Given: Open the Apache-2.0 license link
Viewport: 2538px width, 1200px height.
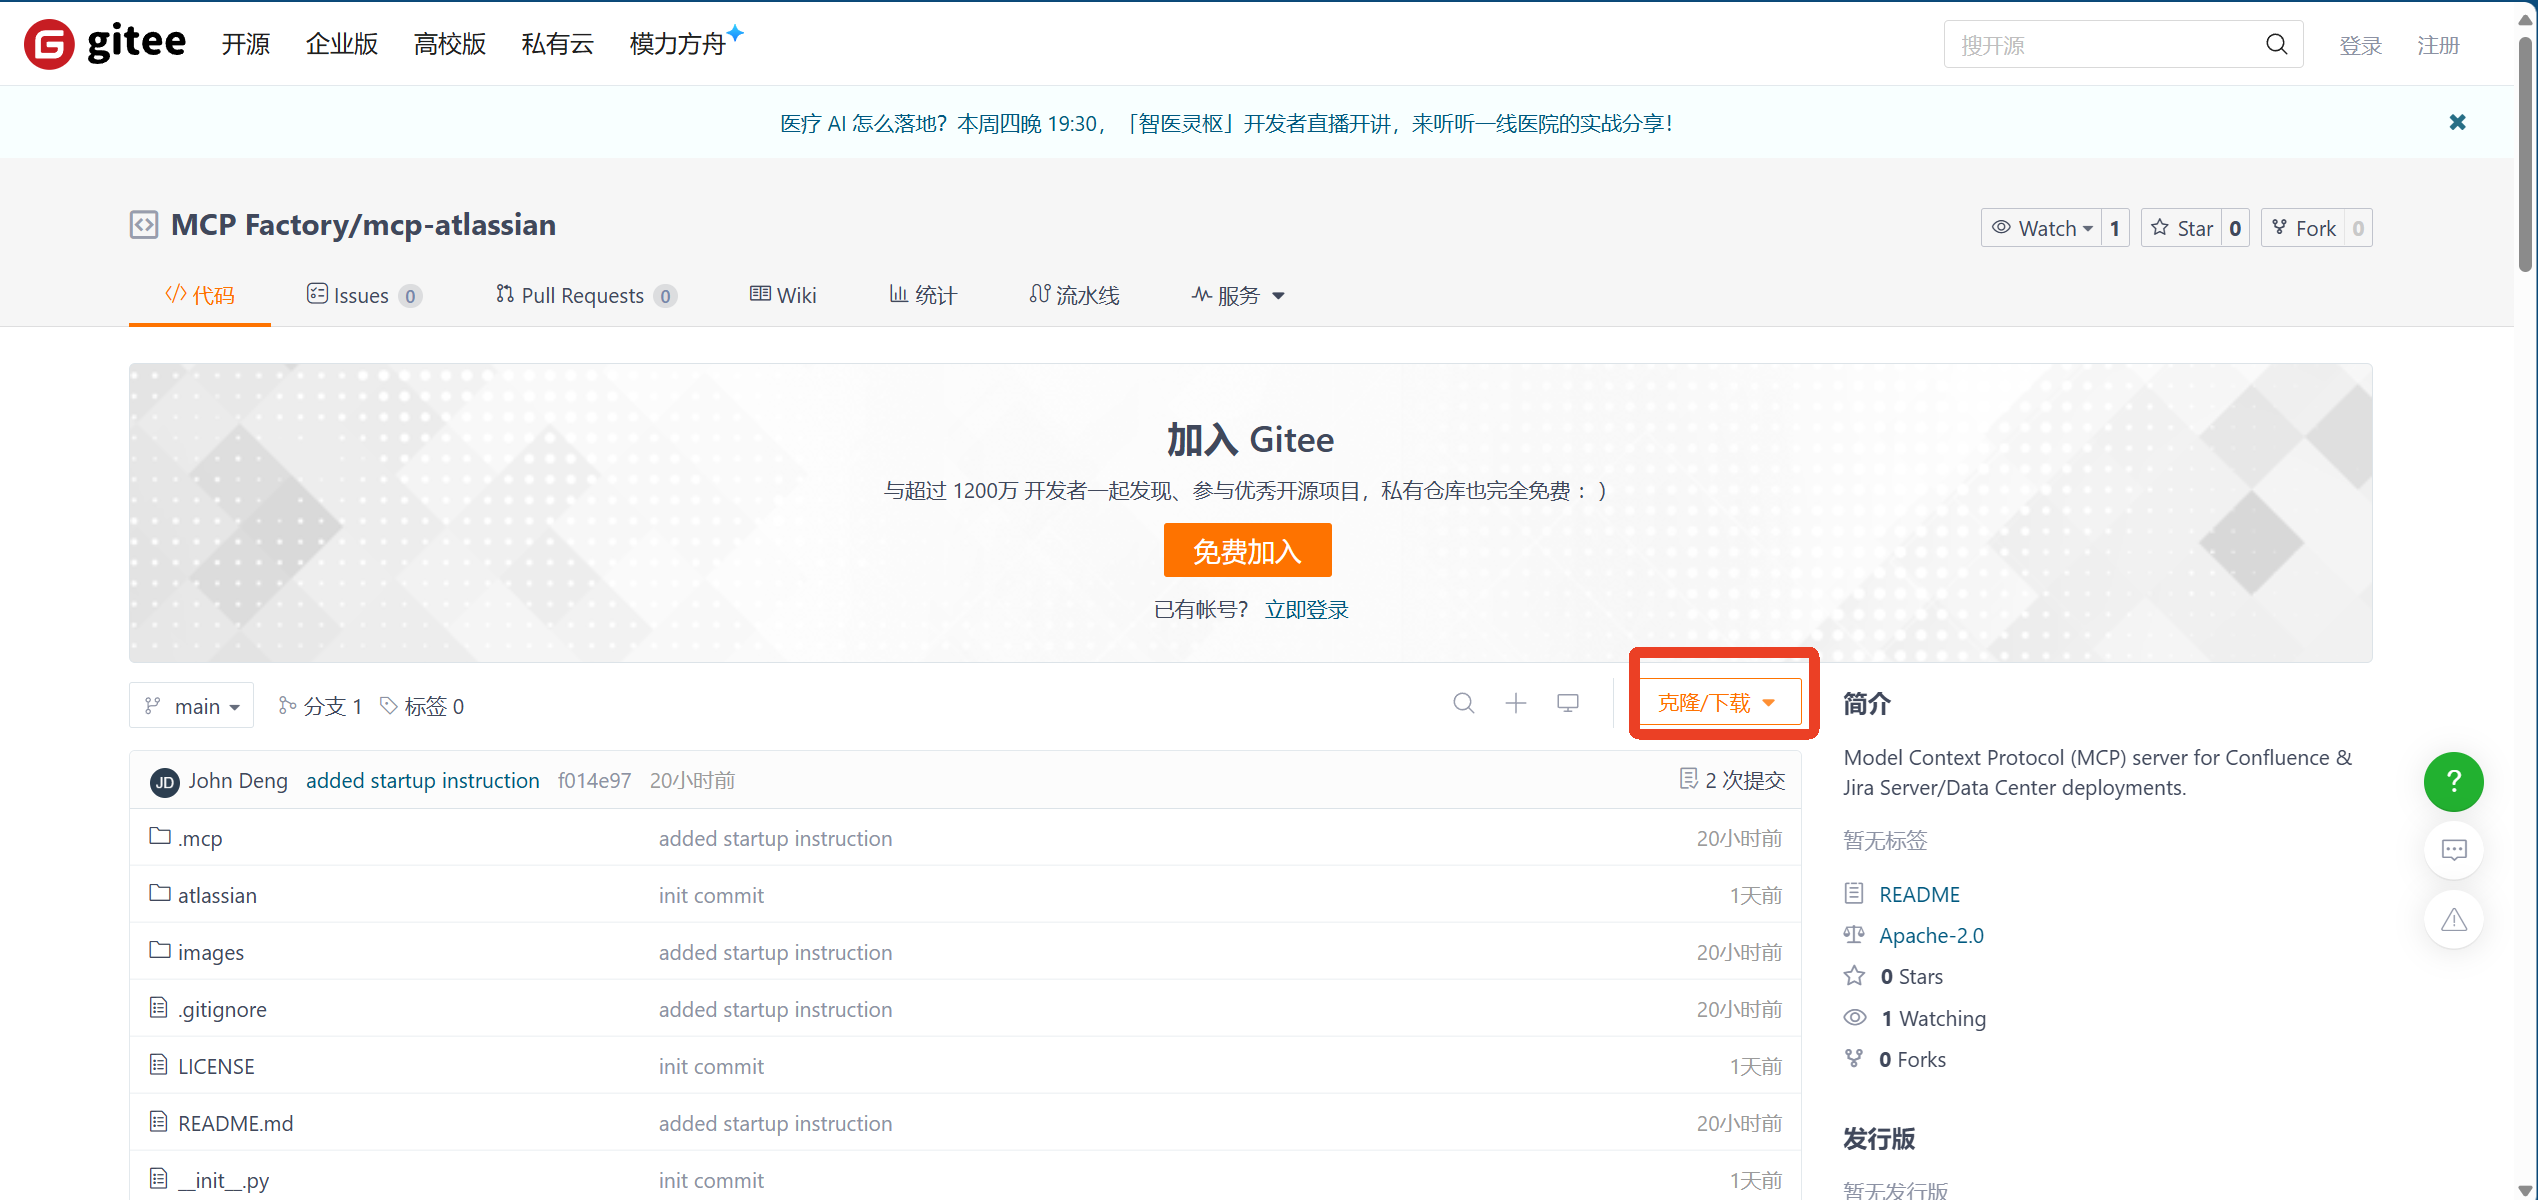Looking at the screenshot, I should click(1931, 935).
